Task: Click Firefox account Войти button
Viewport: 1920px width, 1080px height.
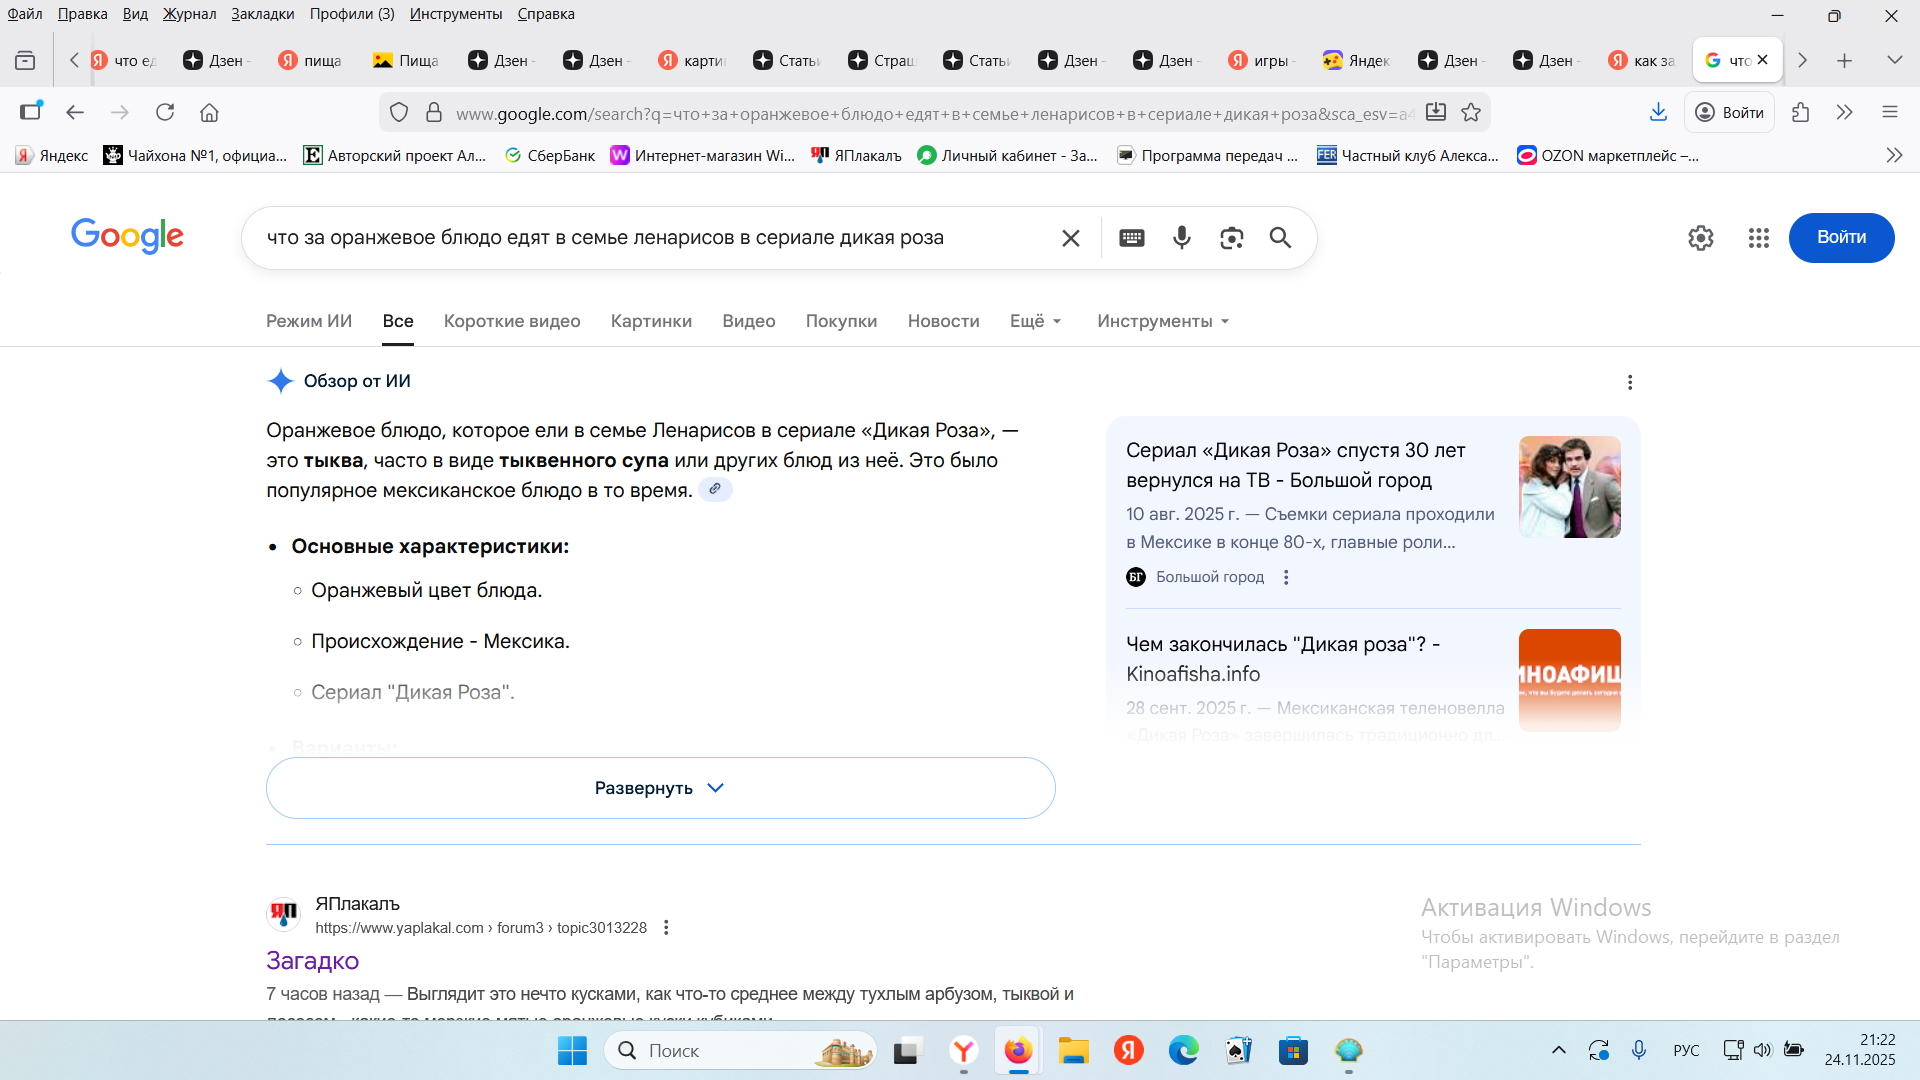Action: coord(1730,113)
